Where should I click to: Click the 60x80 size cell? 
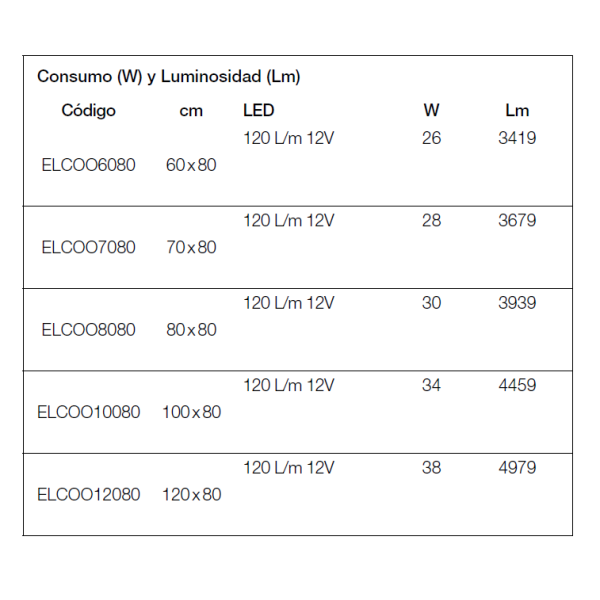[x=191, y=165]
